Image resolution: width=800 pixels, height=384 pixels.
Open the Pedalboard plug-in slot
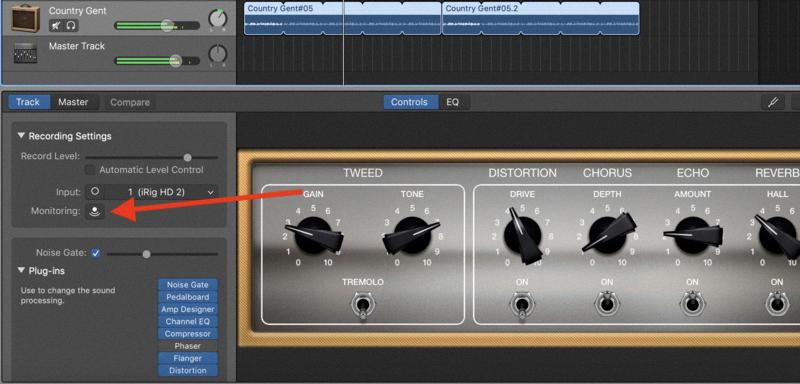tap(188, 297)
